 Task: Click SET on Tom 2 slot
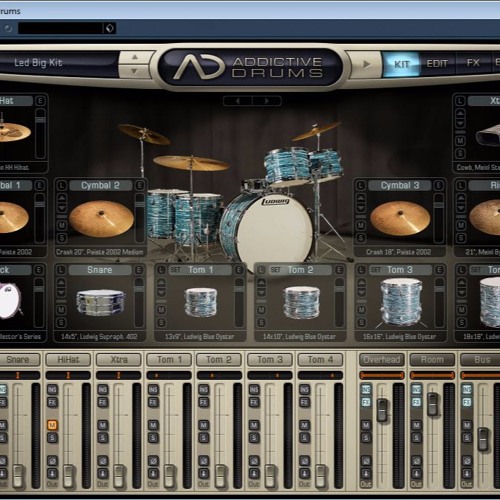(276, 270)
